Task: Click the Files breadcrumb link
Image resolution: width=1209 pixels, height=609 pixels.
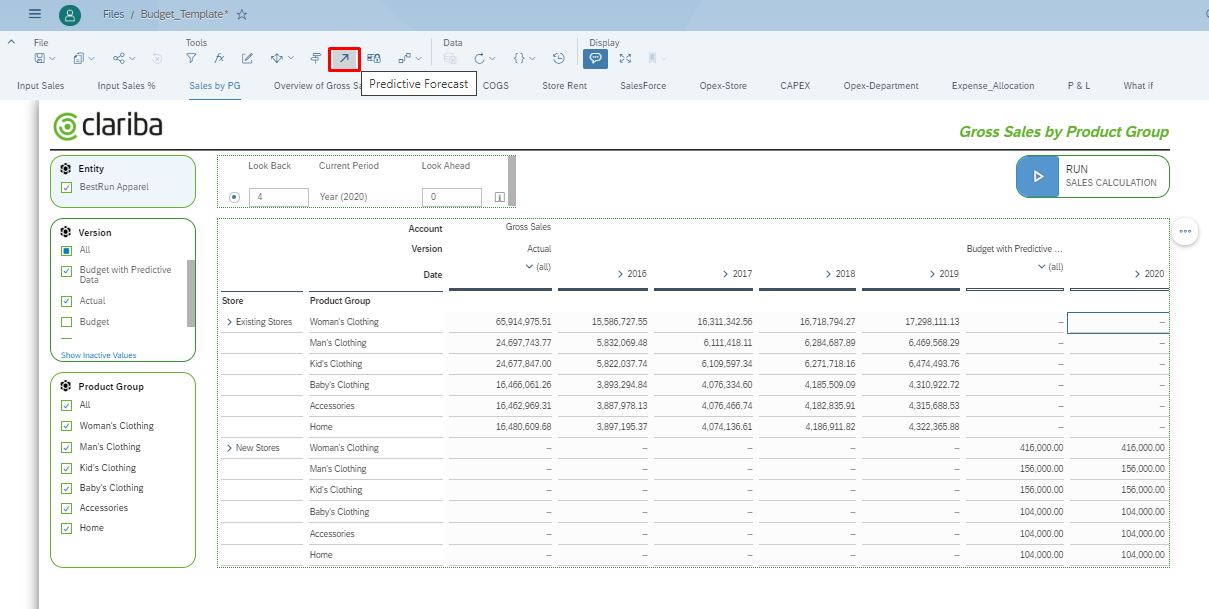Action: (114, 15)
